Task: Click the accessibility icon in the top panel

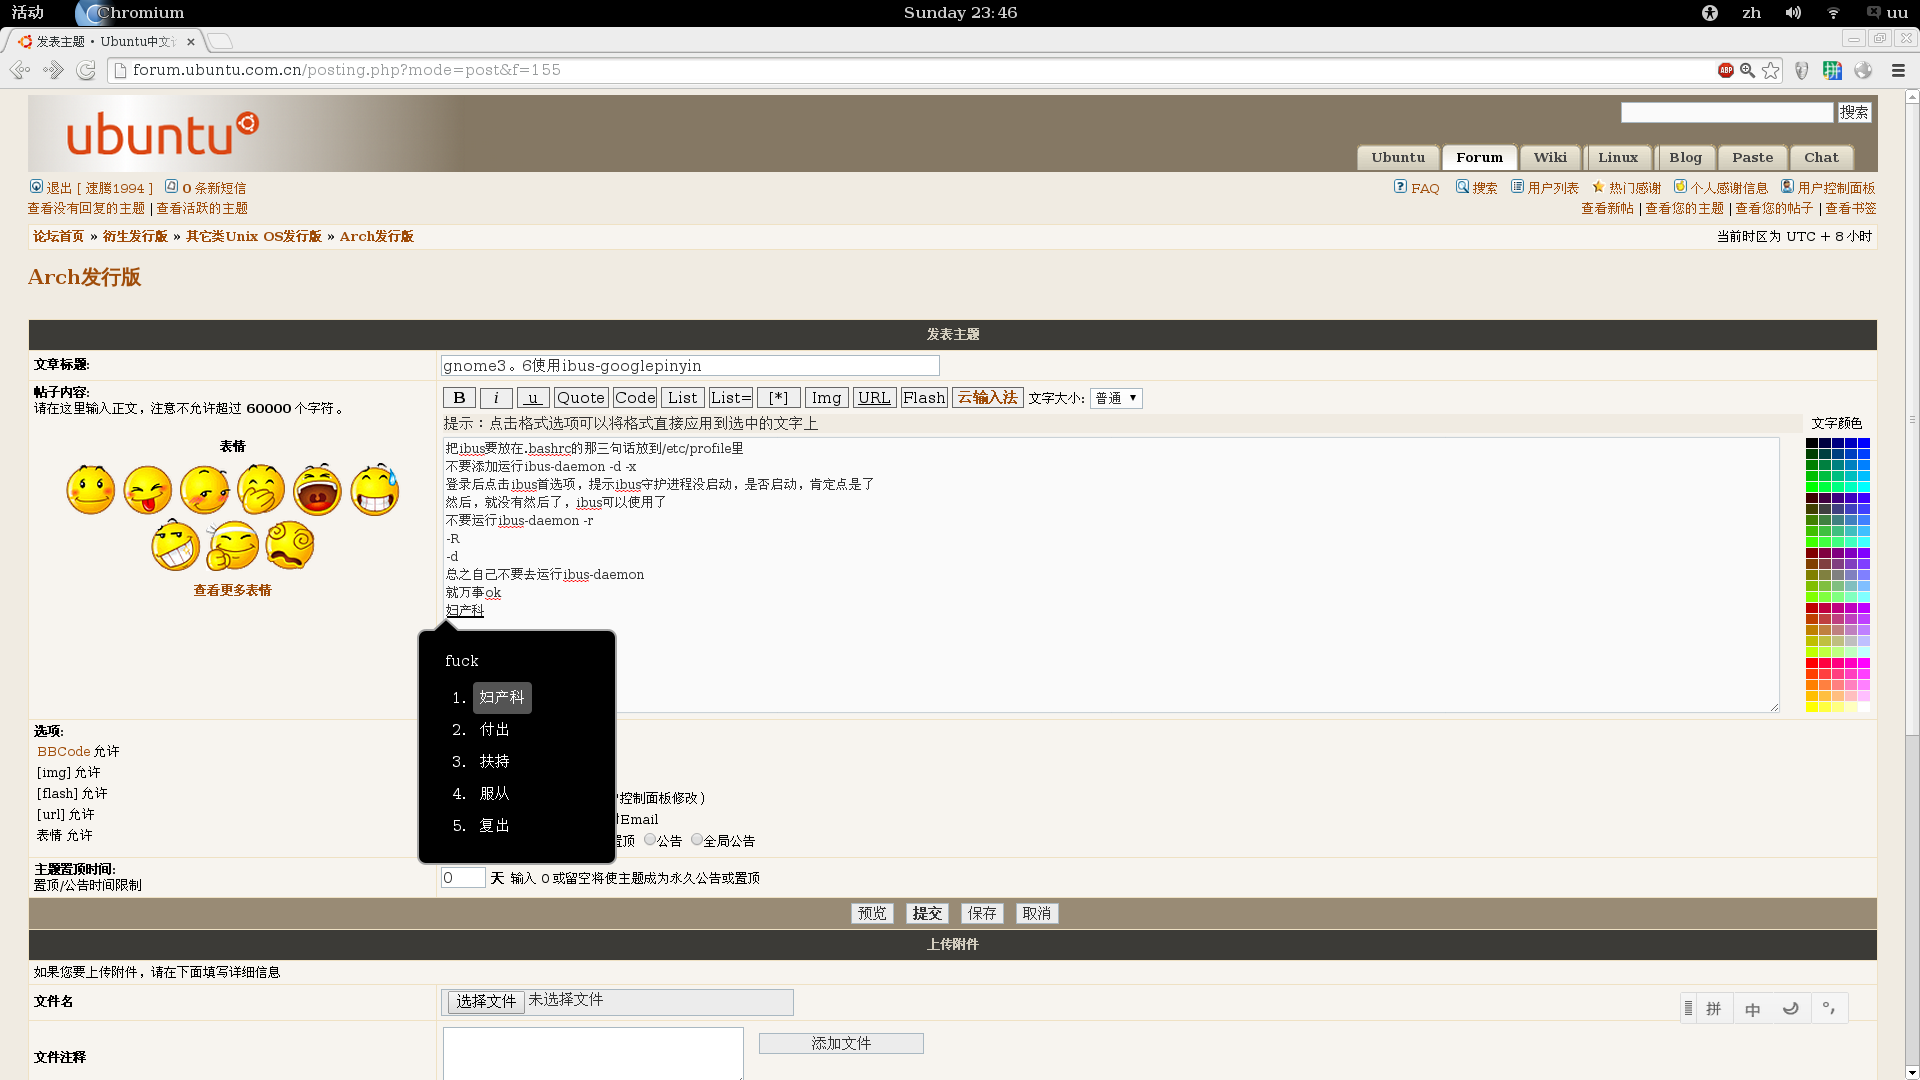Action: click(1710, 13)
